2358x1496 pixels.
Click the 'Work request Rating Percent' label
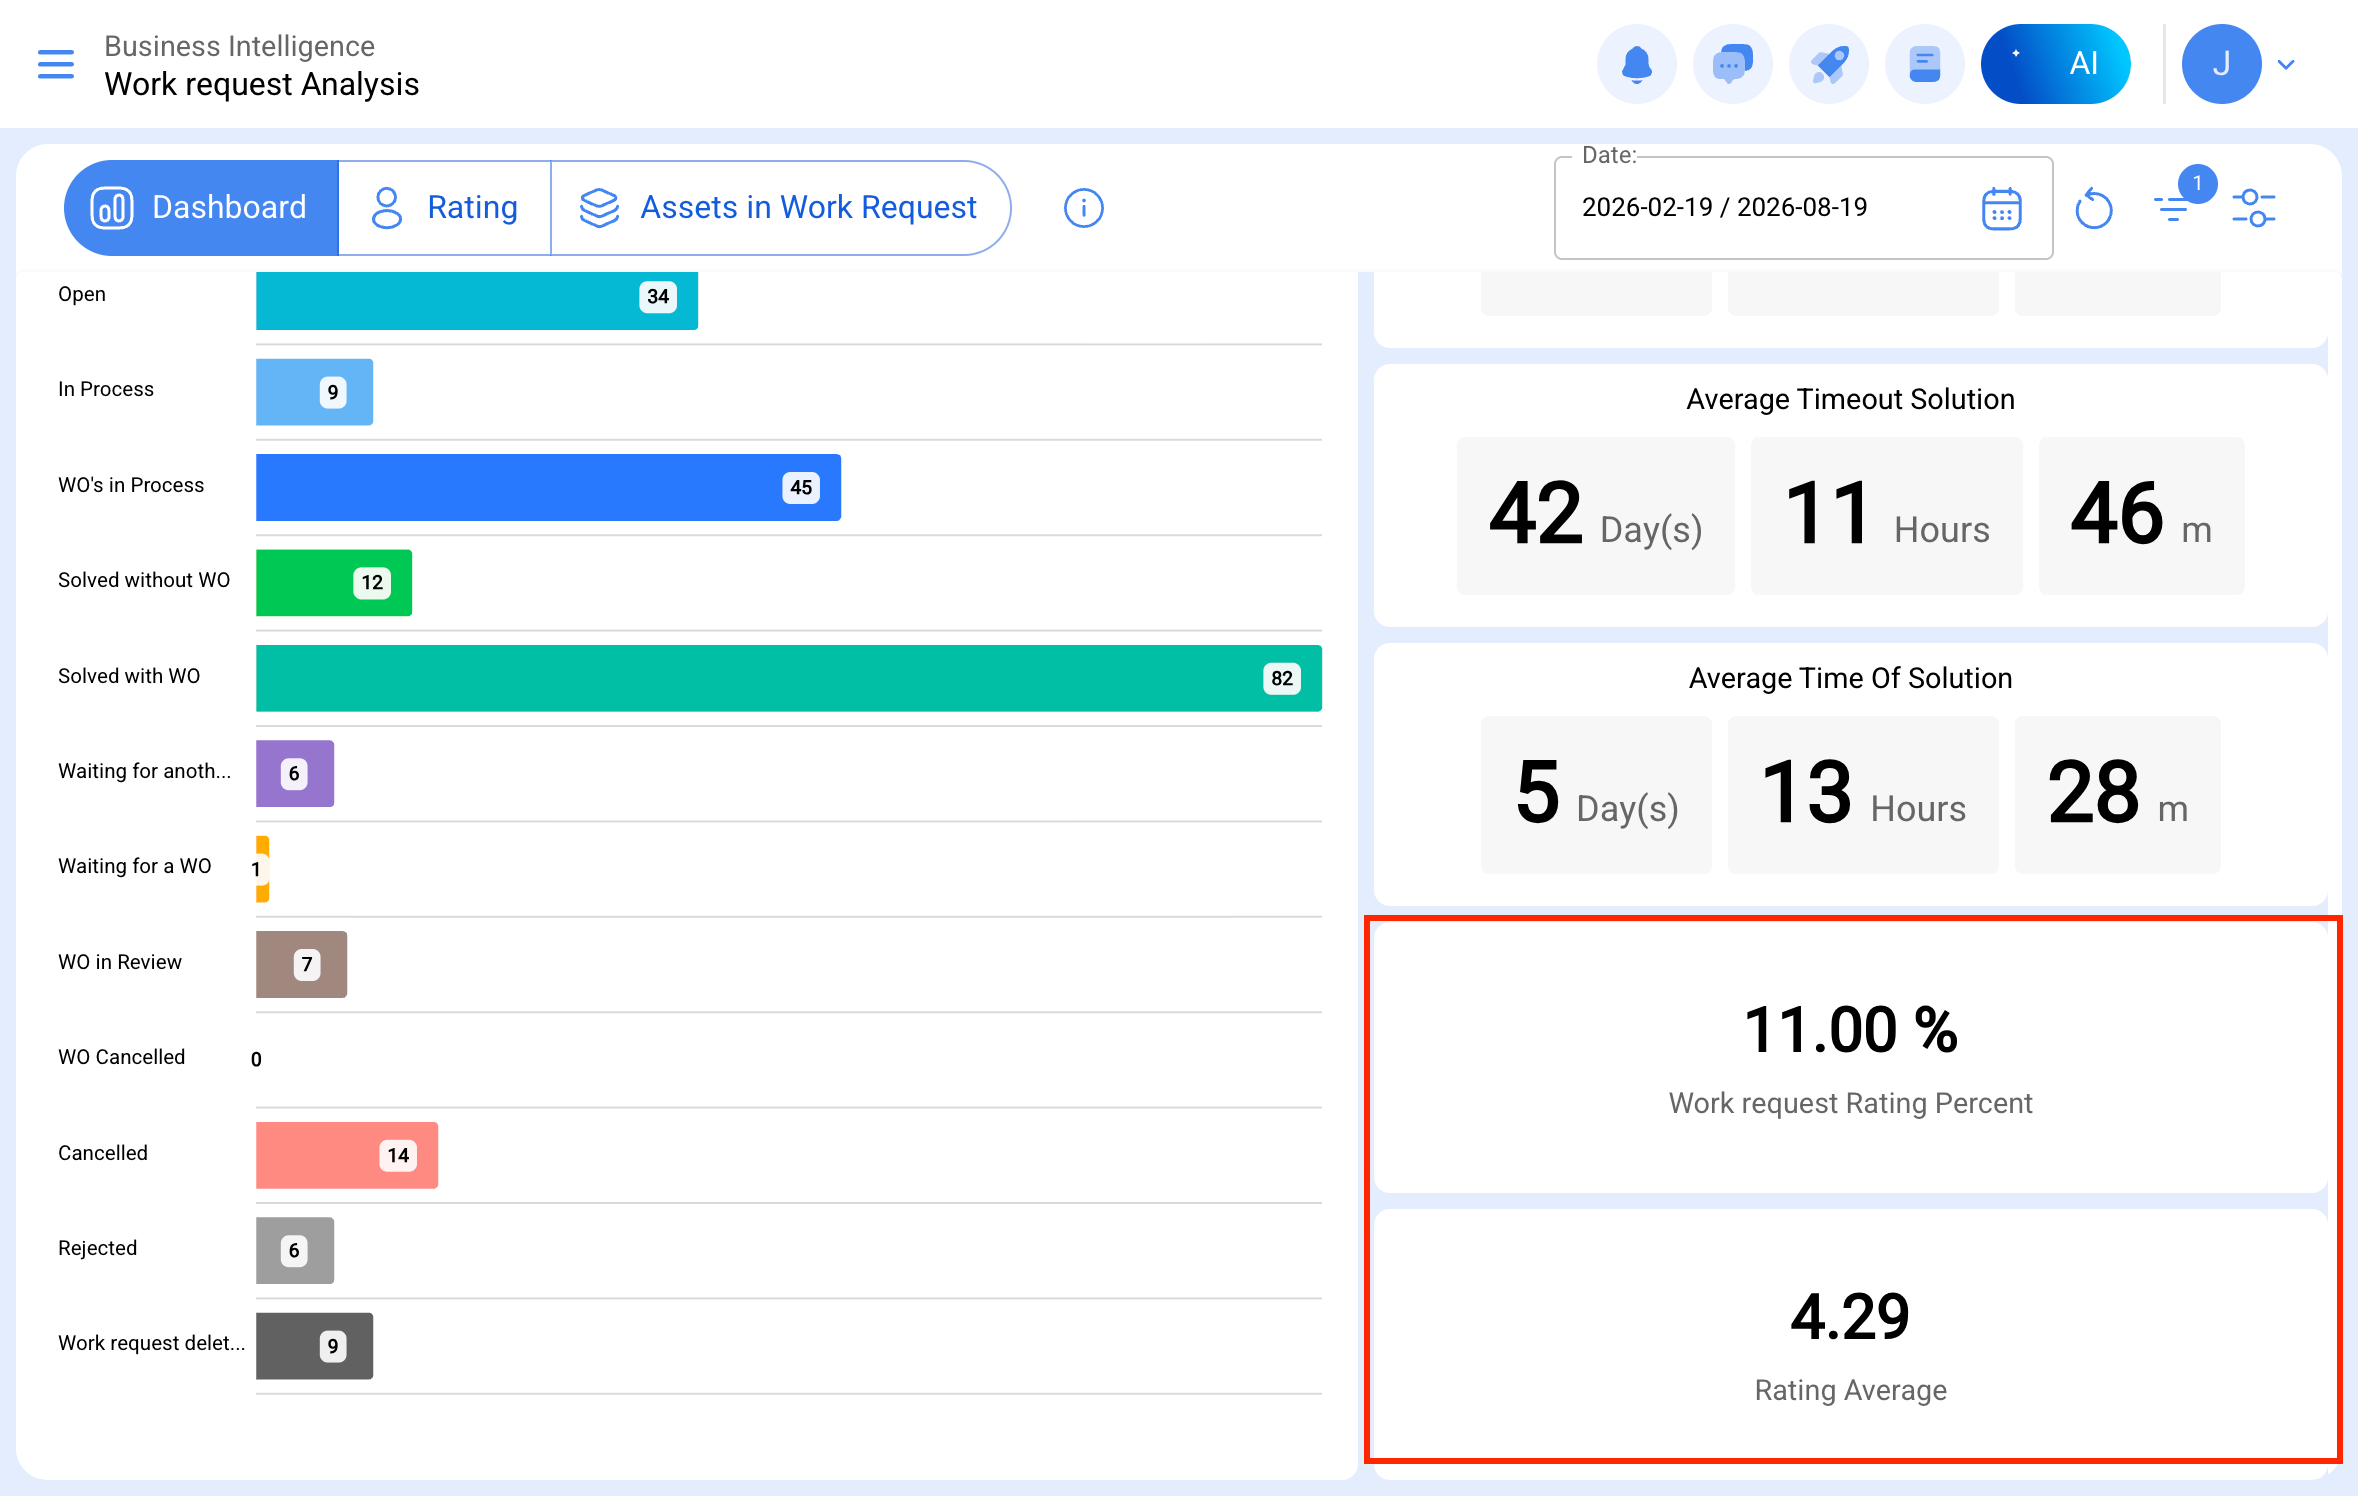[1850, 1103]
